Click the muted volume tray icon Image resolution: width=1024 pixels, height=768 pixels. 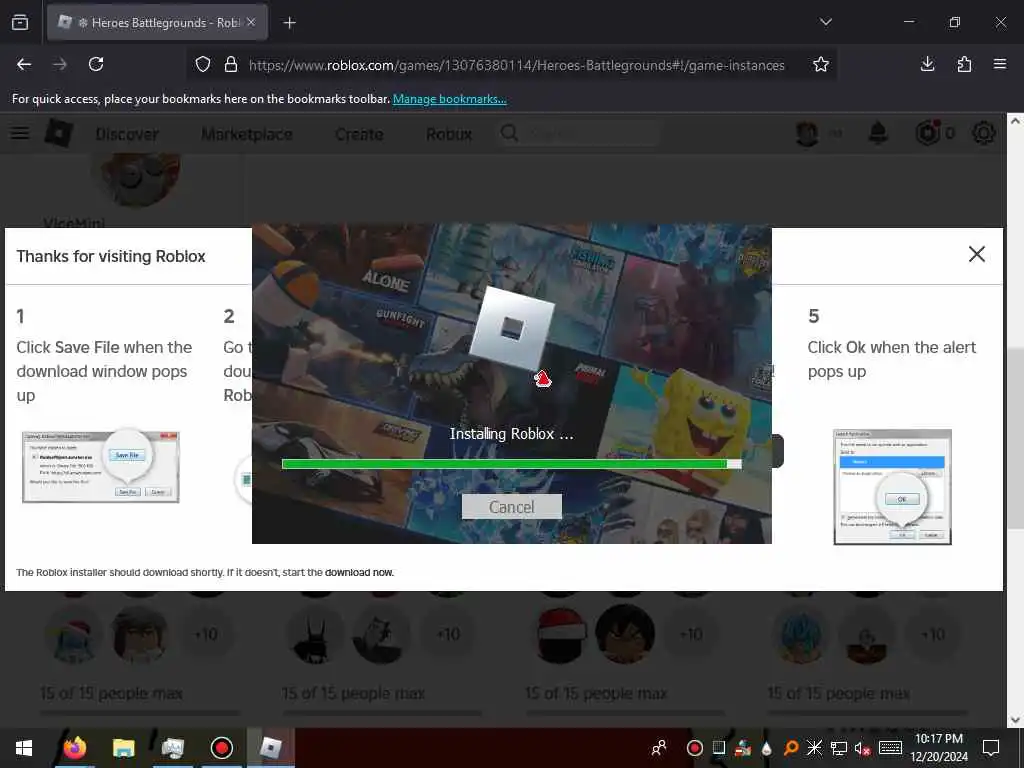tap(862, 748)
